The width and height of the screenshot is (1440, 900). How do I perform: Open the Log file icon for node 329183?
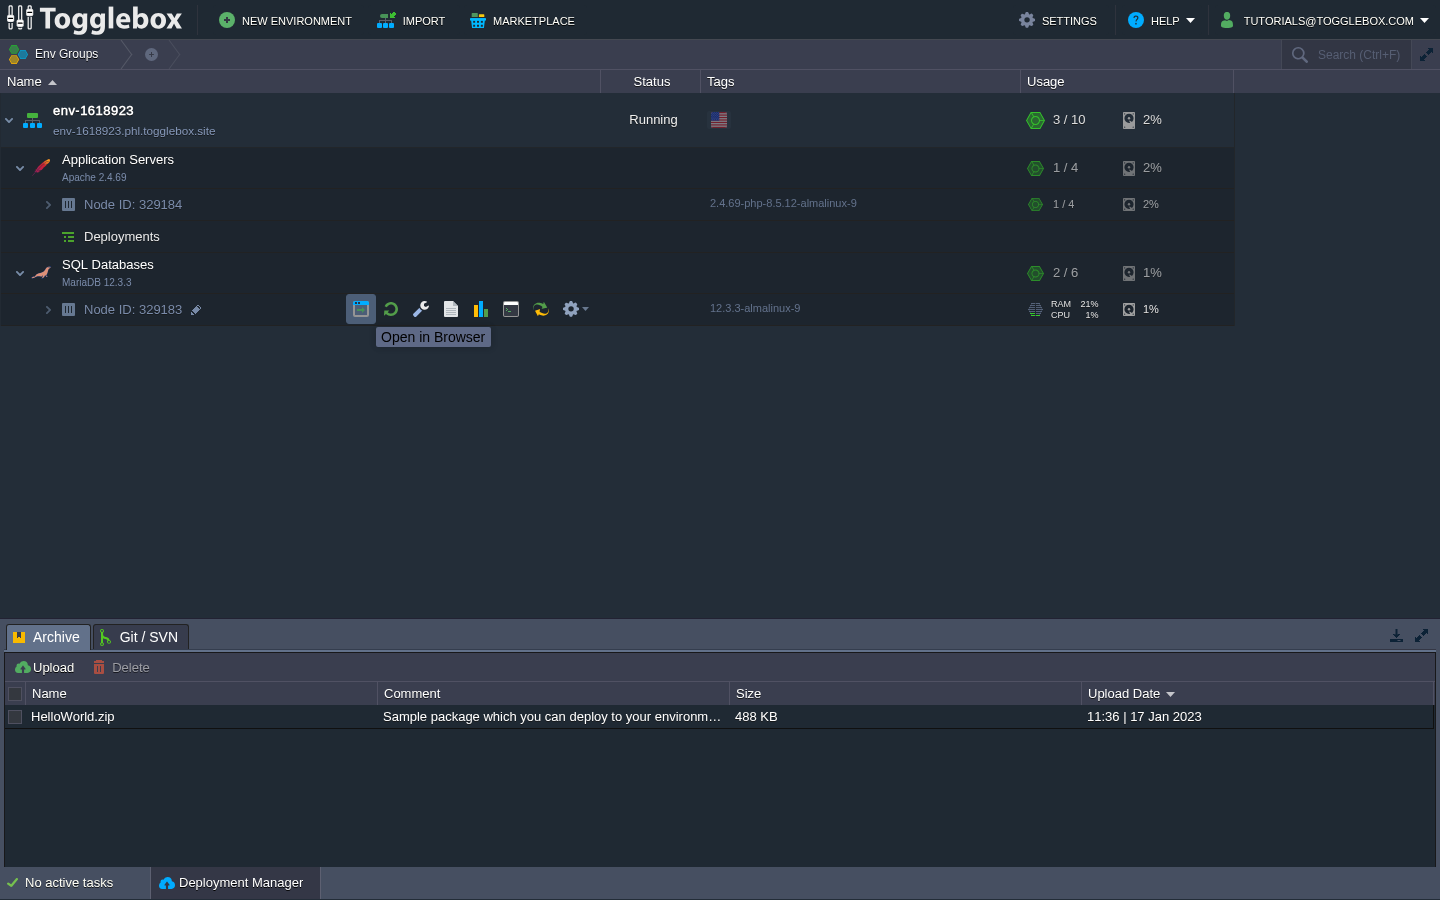451,309
